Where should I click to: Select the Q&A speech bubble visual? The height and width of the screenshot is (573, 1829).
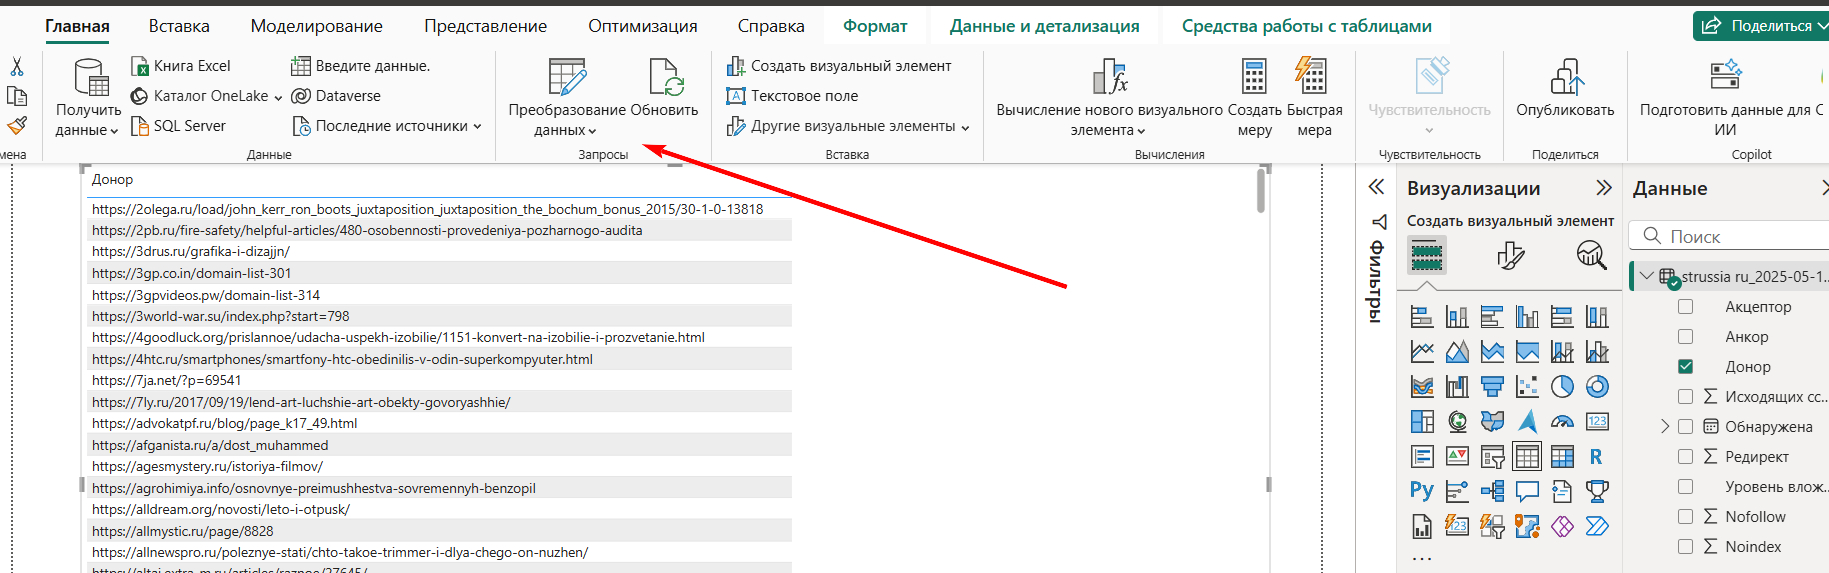click(1527, 491)
